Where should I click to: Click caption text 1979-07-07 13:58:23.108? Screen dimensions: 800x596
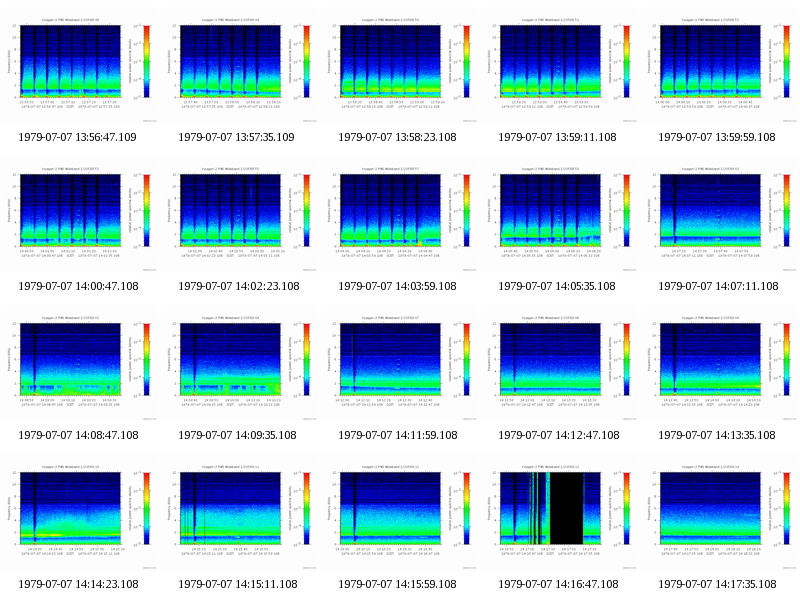(x=397, y=137)
